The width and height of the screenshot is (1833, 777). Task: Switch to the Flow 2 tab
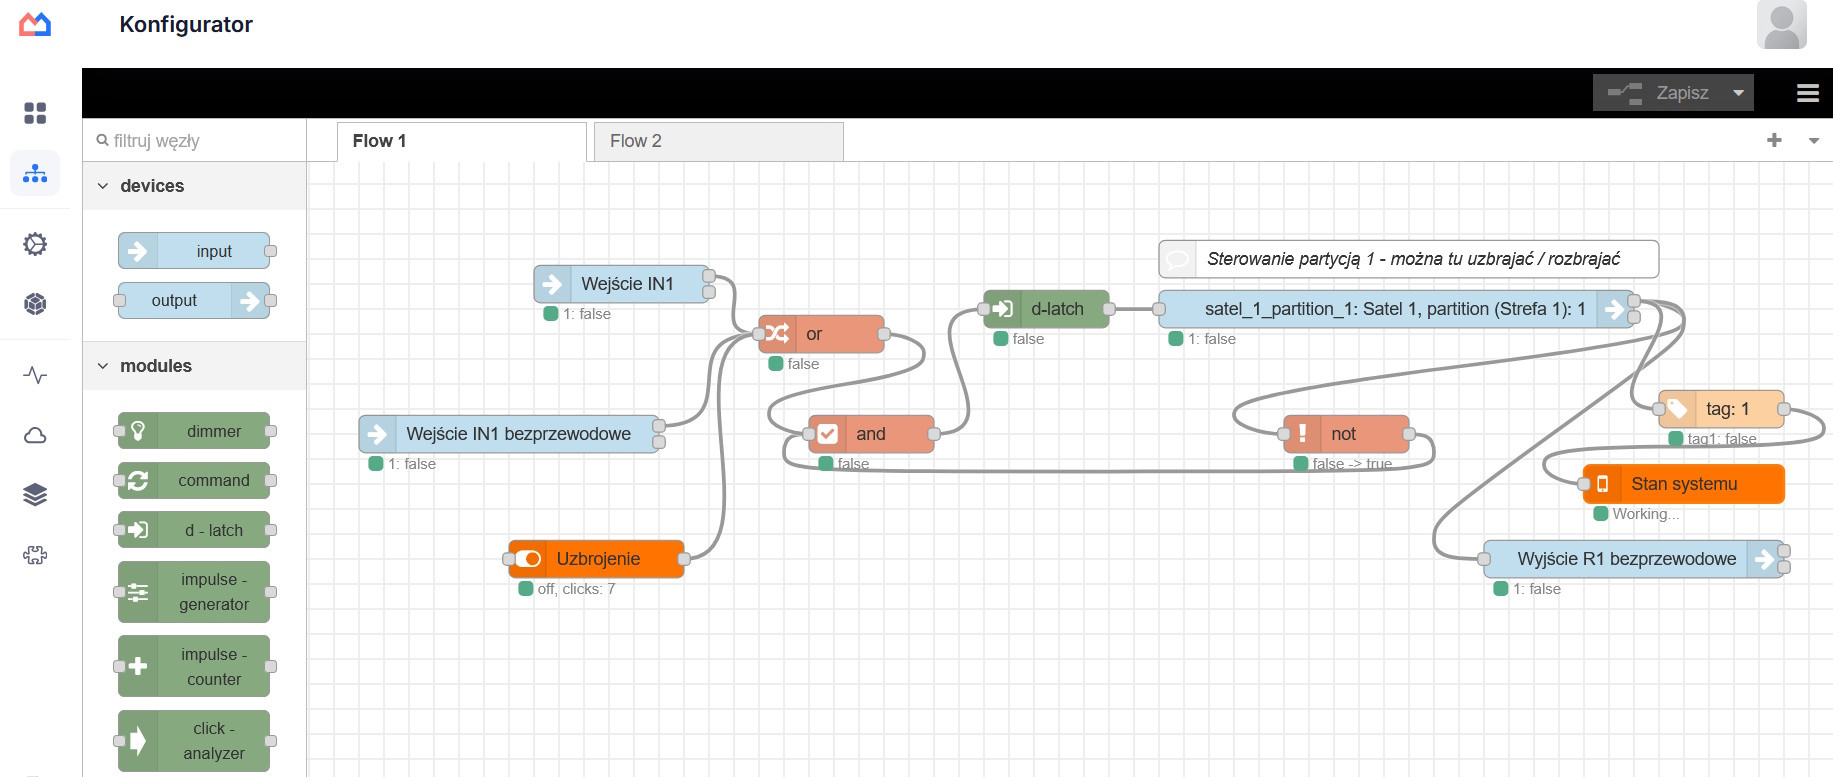719,141
